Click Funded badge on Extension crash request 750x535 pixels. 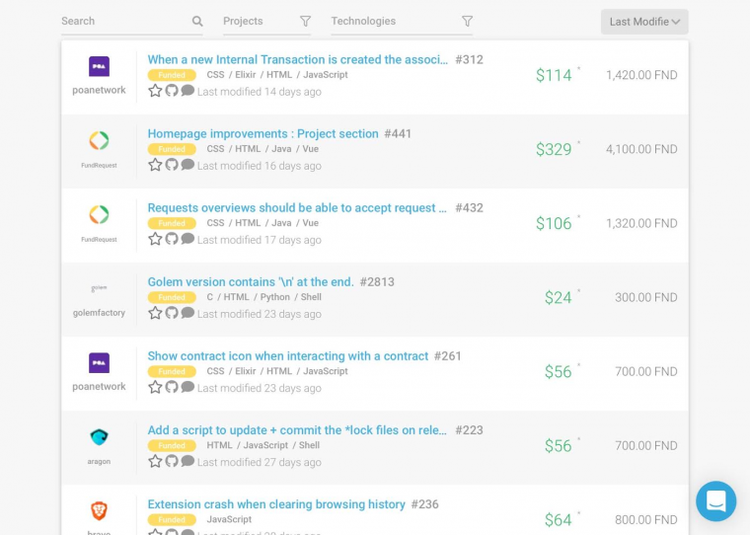pyautogui.click(x=171, y=519)
